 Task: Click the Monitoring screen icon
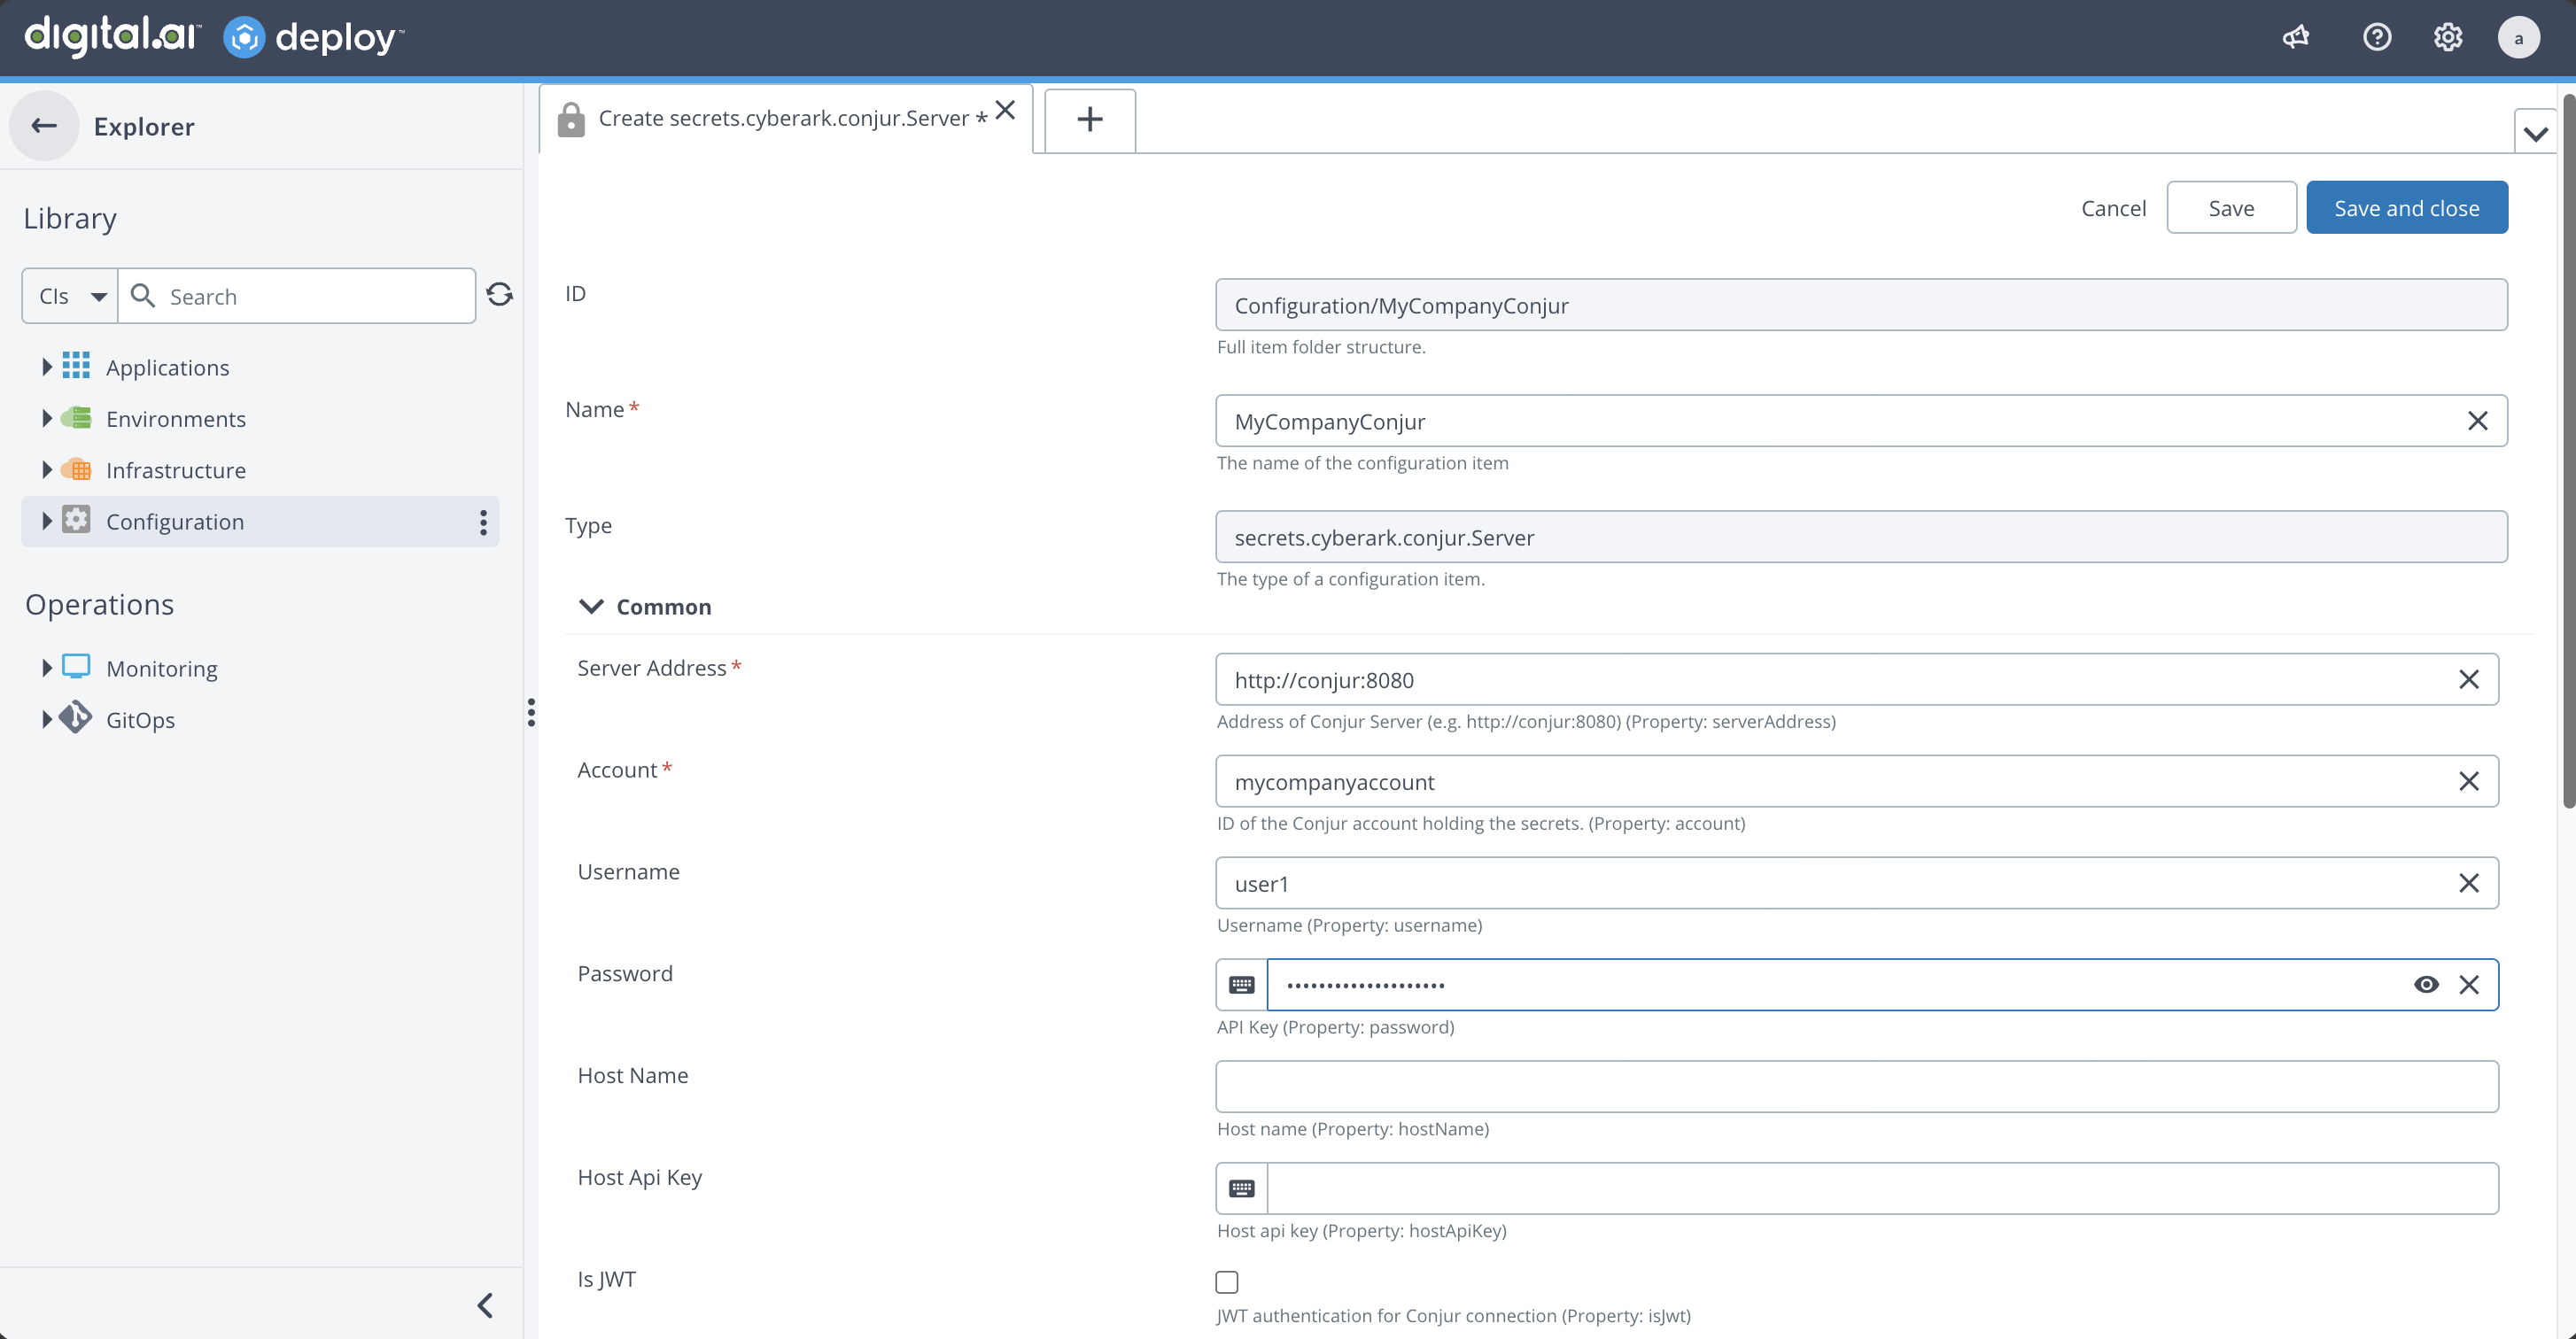pos(76,667)
